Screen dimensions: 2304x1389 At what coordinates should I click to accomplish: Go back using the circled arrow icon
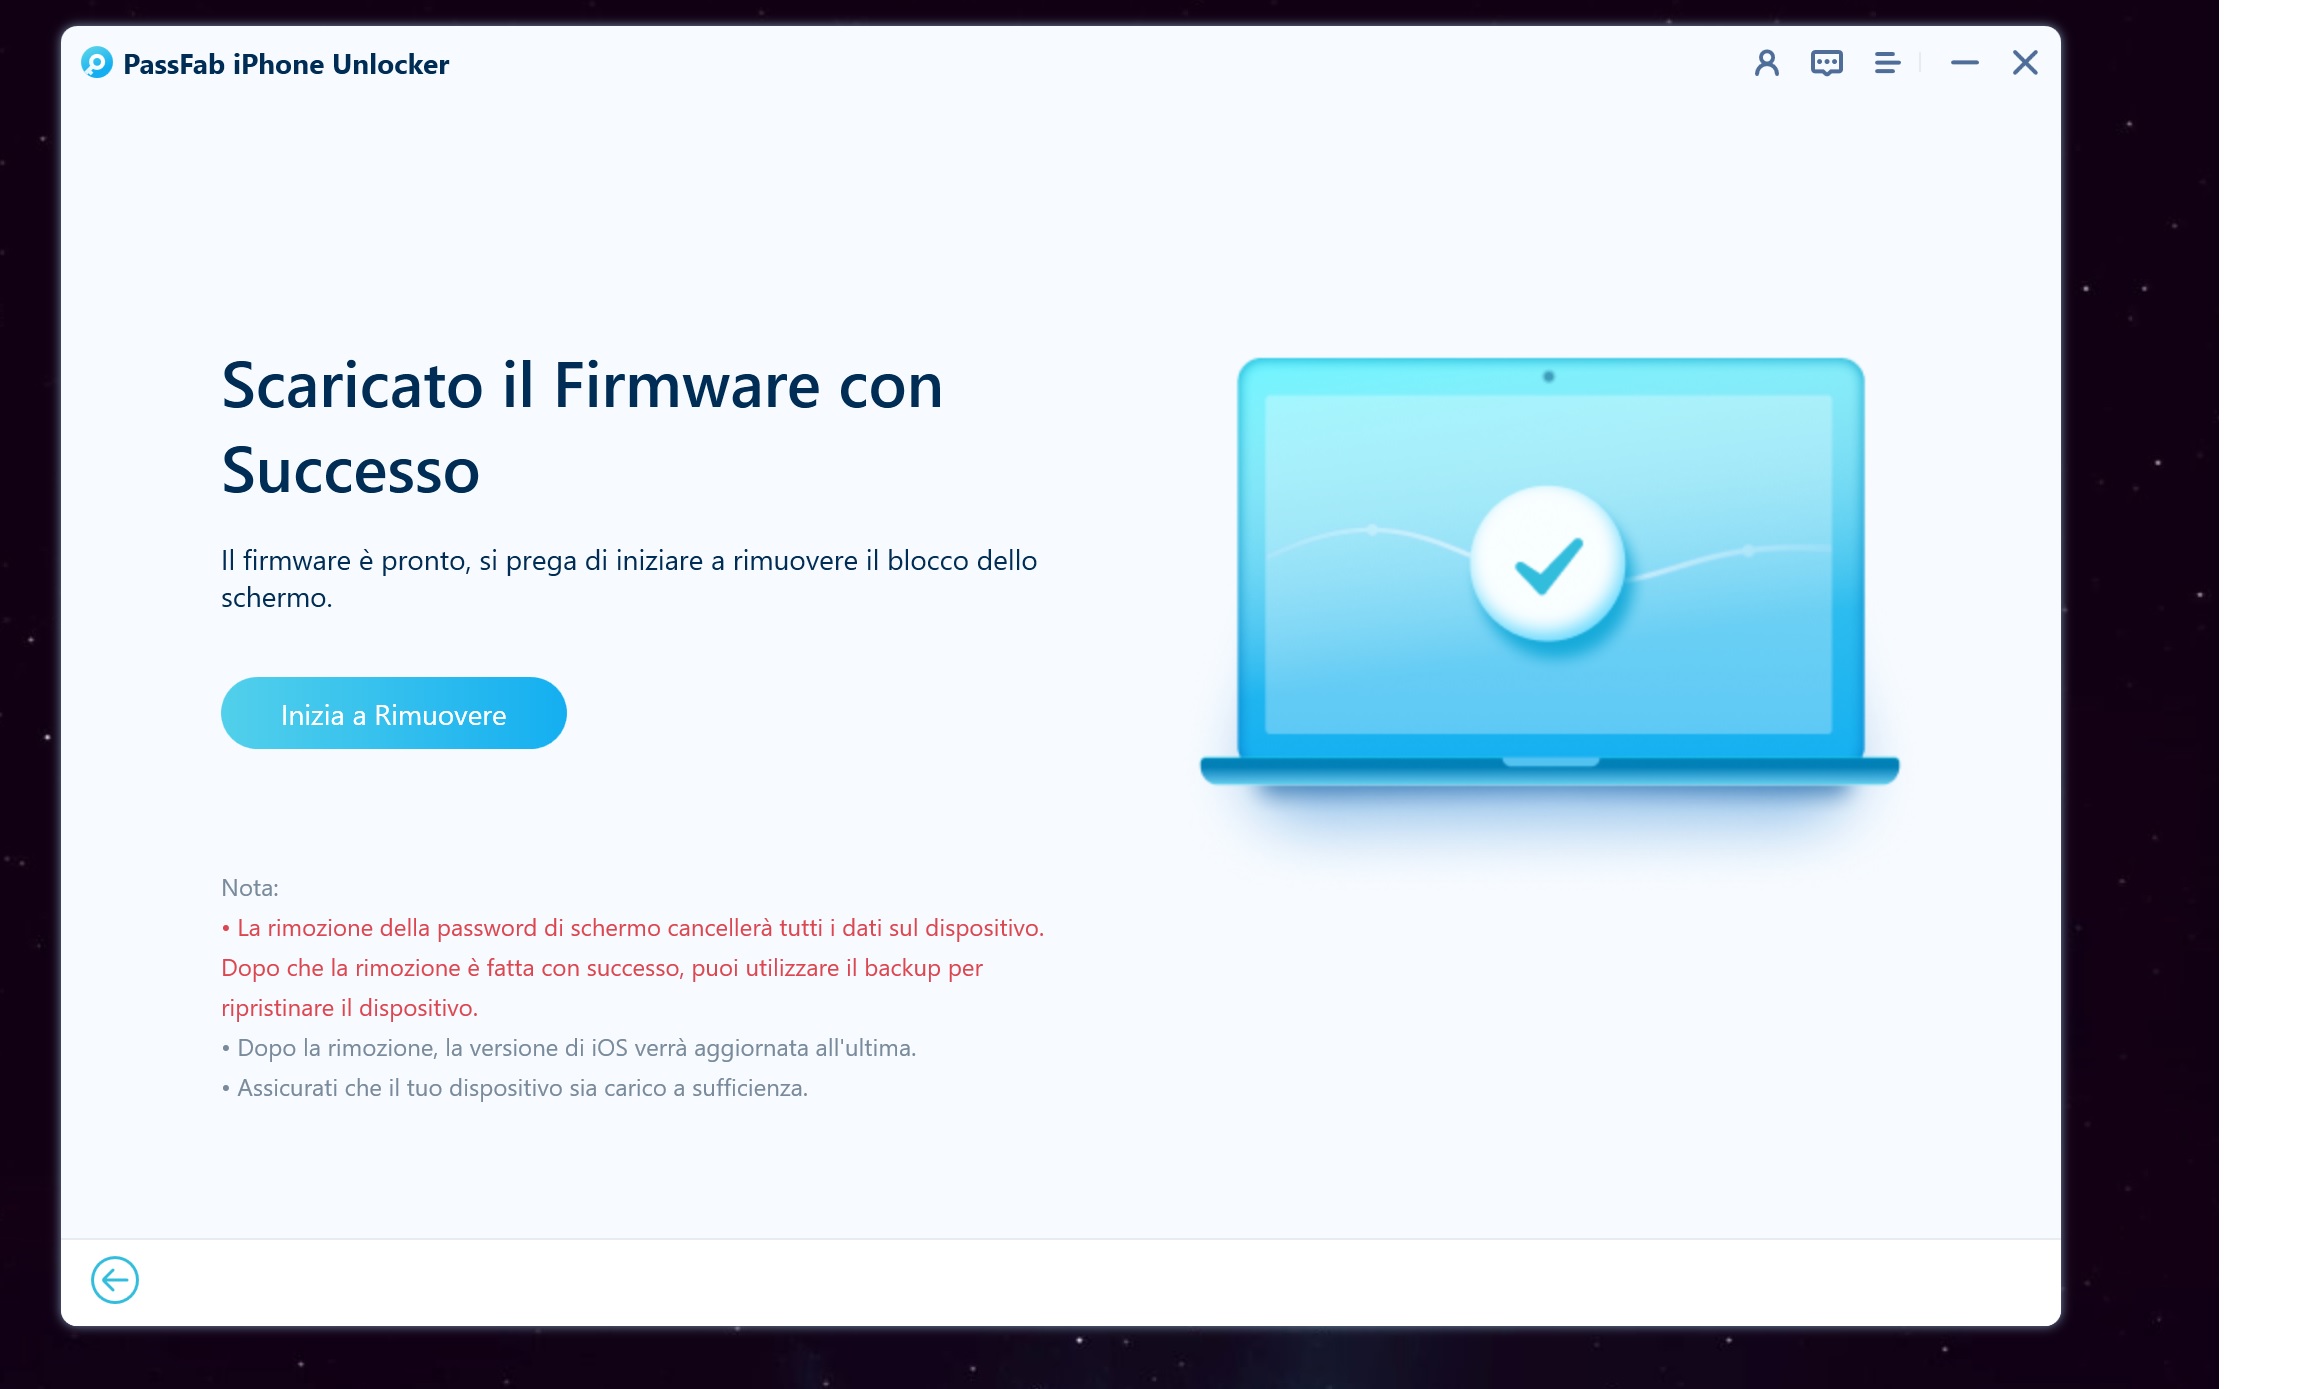pos(115,1279)
